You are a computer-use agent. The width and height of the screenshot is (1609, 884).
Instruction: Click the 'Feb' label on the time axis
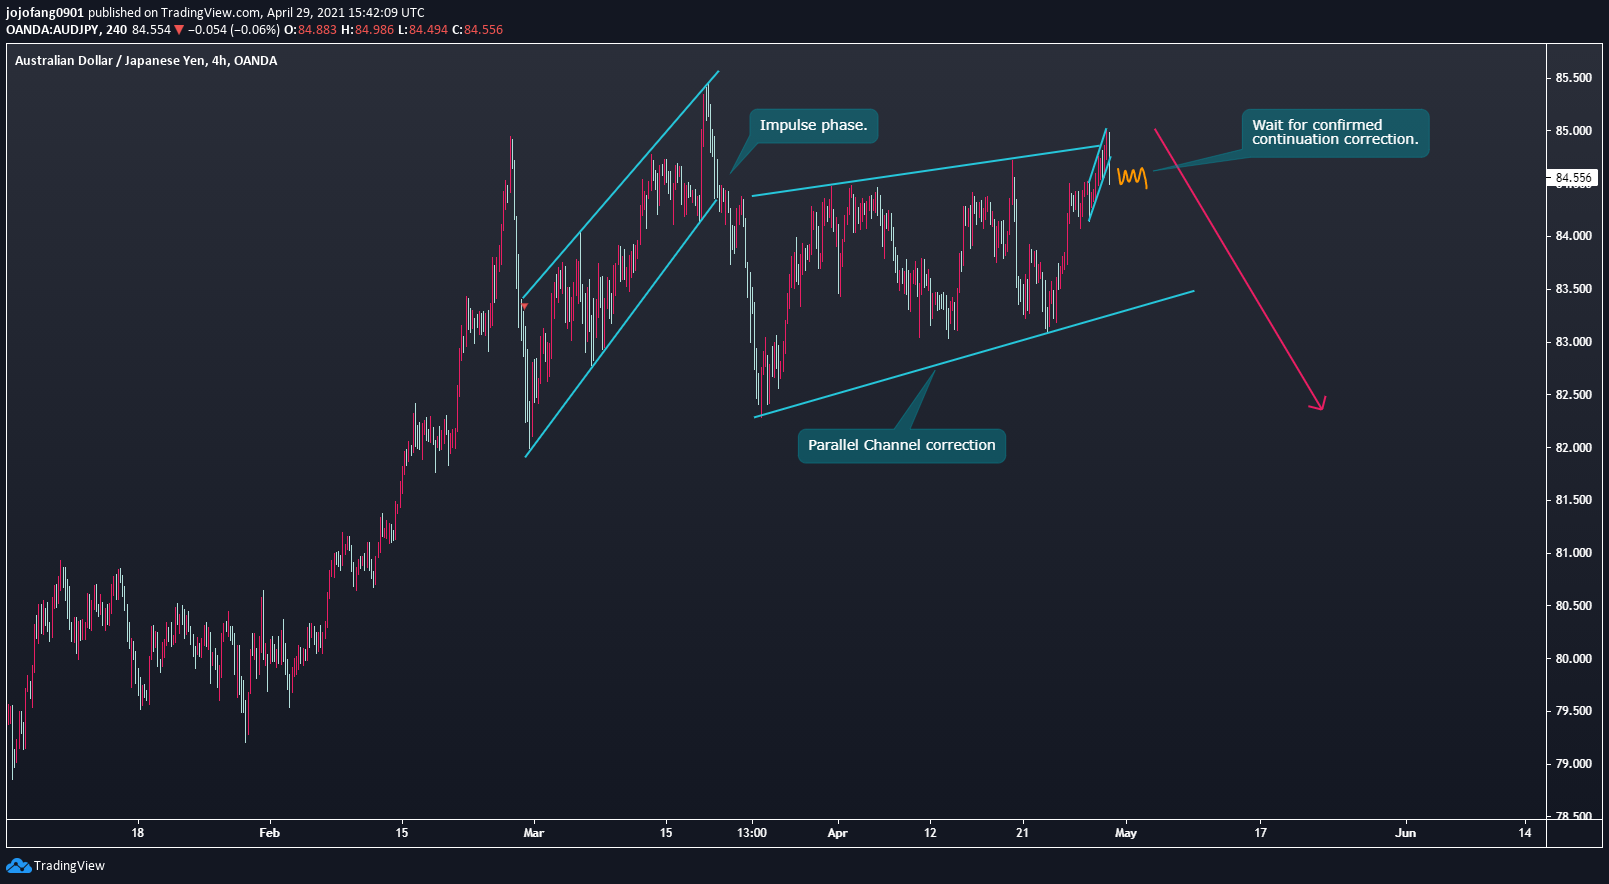(x=269, y=833)
